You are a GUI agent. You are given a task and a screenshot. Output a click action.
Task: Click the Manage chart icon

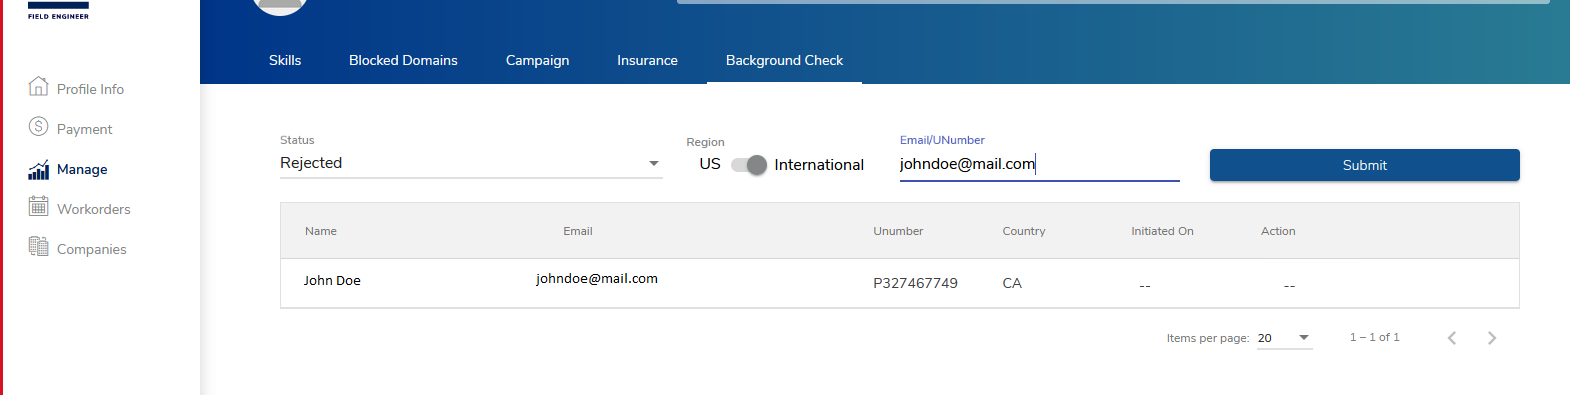38,169
